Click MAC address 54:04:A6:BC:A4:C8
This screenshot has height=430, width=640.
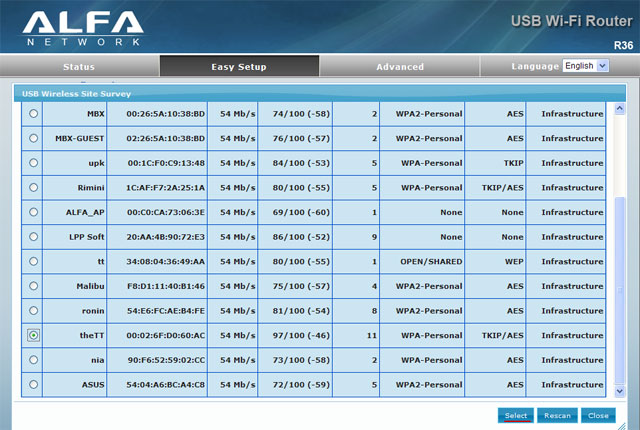tap(165, 384)
